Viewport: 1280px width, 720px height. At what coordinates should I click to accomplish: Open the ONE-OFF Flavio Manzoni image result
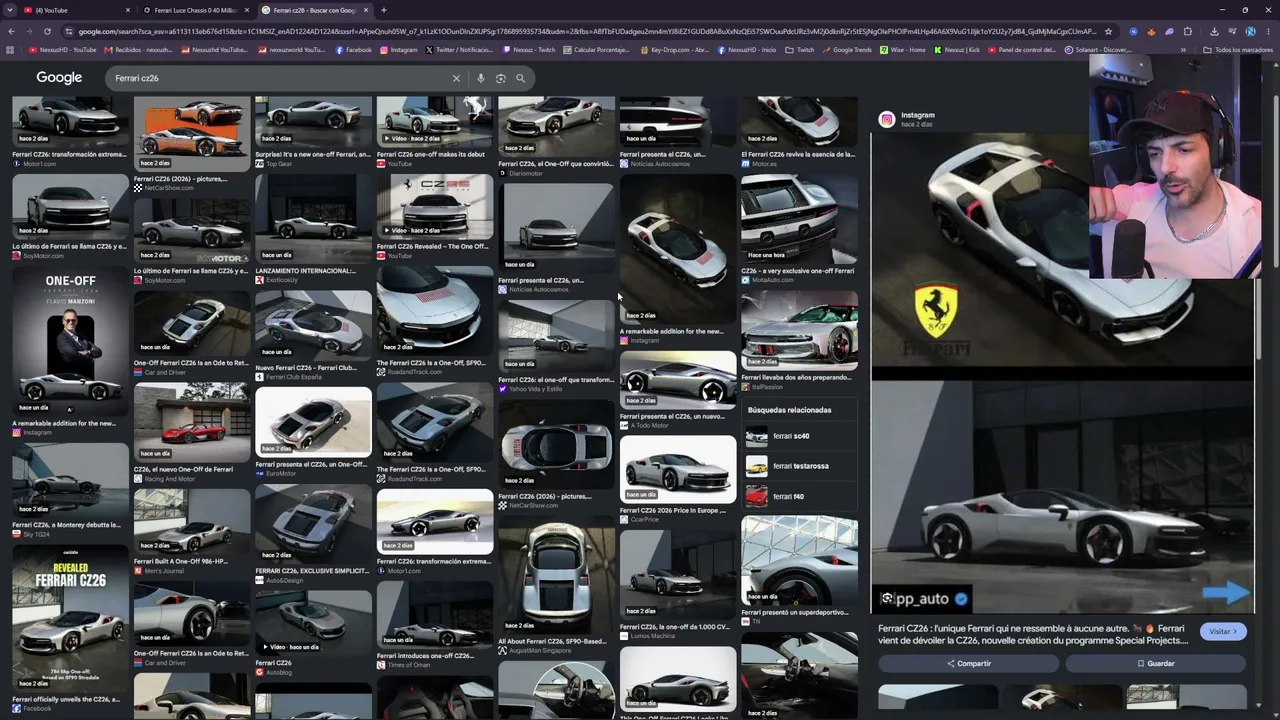coord(70,342)
